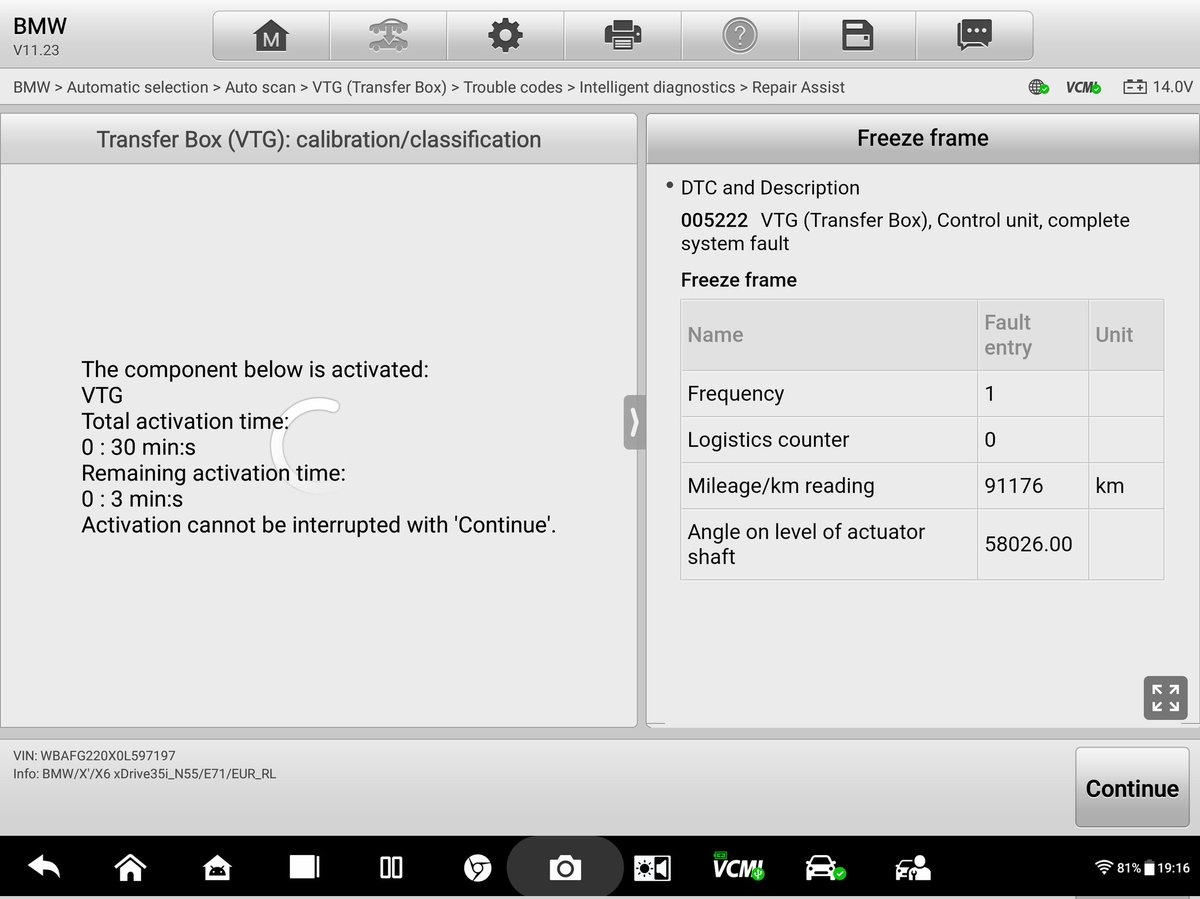Take a screenshot with the camera icon
1200x899 pixels.
[565, 868]
